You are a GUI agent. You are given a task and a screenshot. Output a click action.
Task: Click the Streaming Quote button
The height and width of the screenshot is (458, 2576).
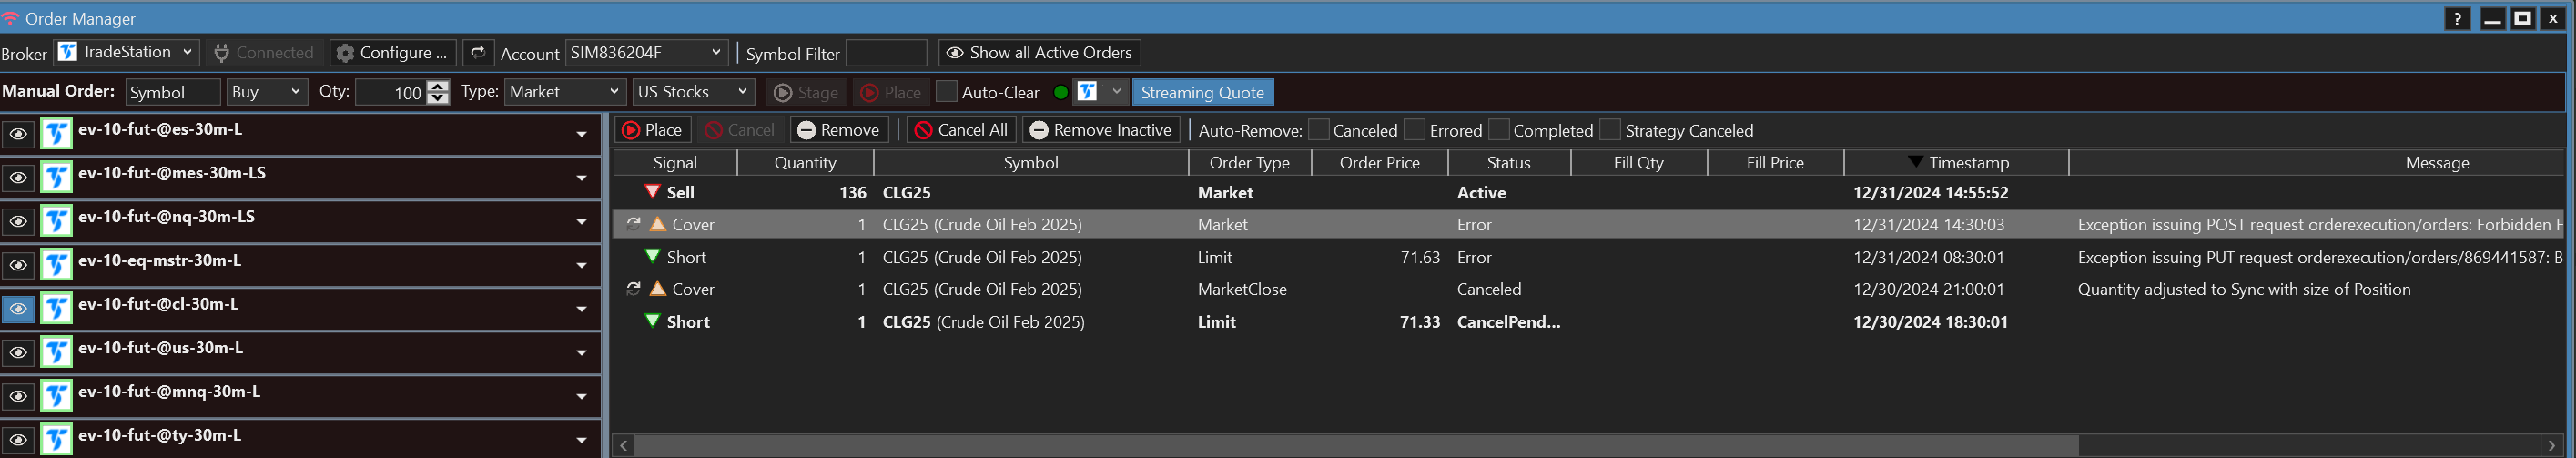[x=1202, y=92]
